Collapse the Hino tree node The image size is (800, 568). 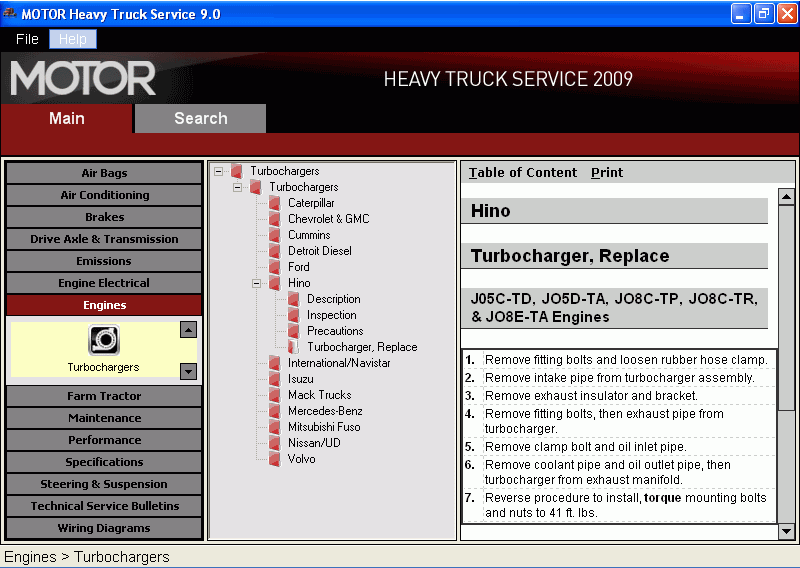tap(257, 283)
